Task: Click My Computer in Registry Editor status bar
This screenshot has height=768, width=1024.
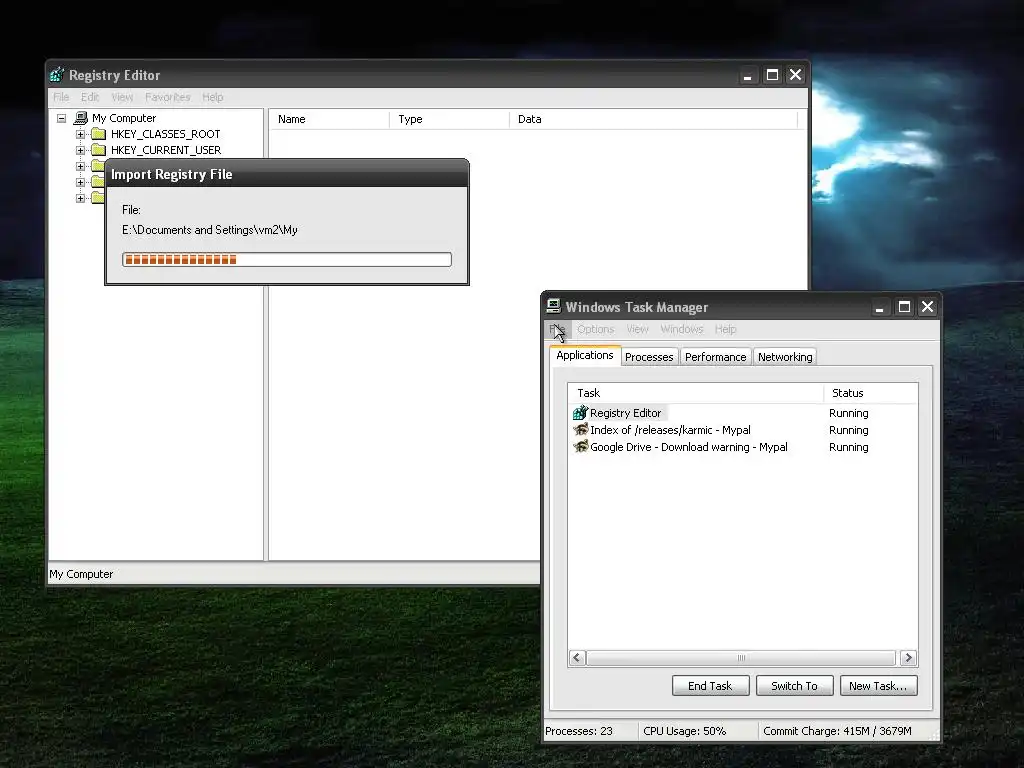Action: pos(81,574)
